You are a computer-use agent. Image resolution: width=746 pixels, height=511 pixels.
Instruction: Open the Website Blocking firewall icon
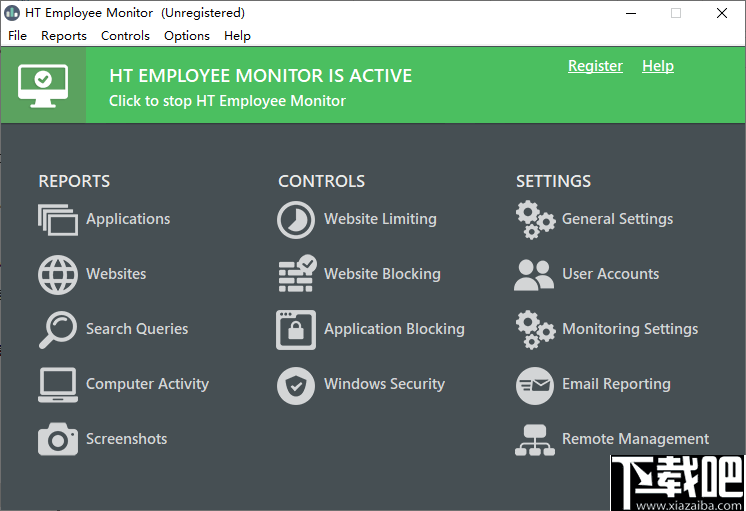pos(297,274)
